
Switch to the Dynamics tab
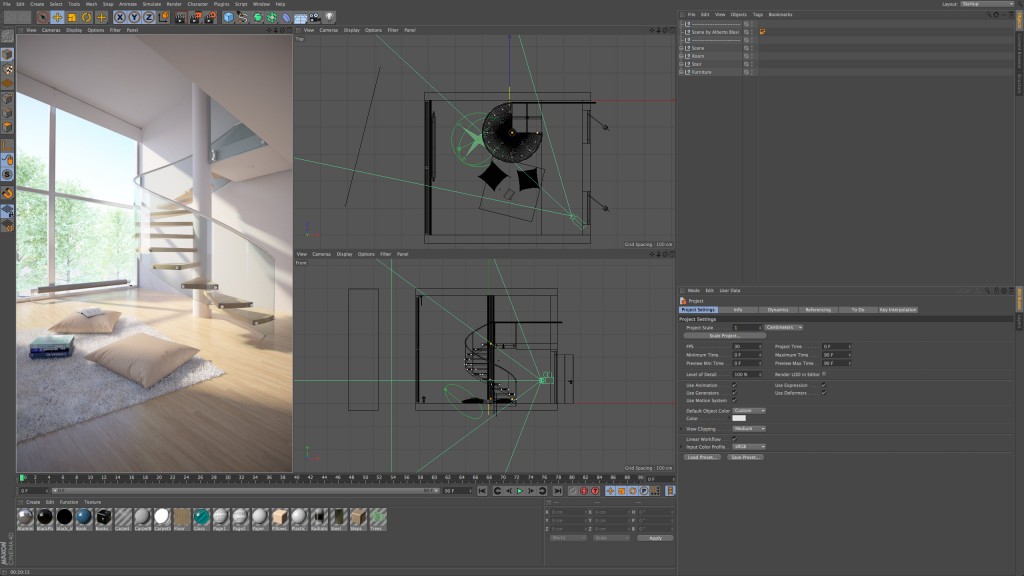coord(778,310)
